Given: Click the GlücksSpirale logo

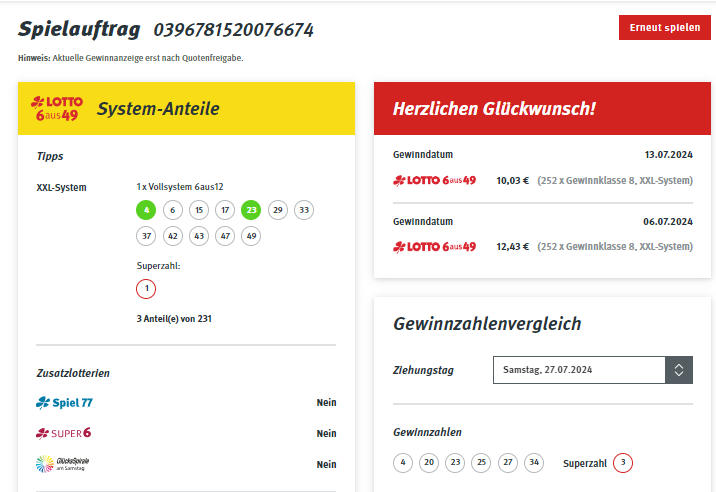Looking at the screenshot, I should (x=63, y=464).
